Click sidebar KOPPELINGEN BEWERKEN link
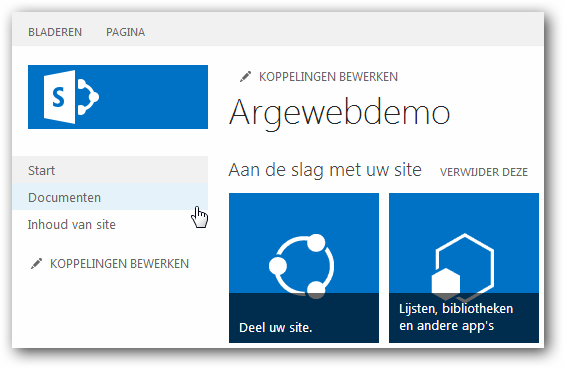The height and width of the screenshot is (368, 564). click(119, 264)
